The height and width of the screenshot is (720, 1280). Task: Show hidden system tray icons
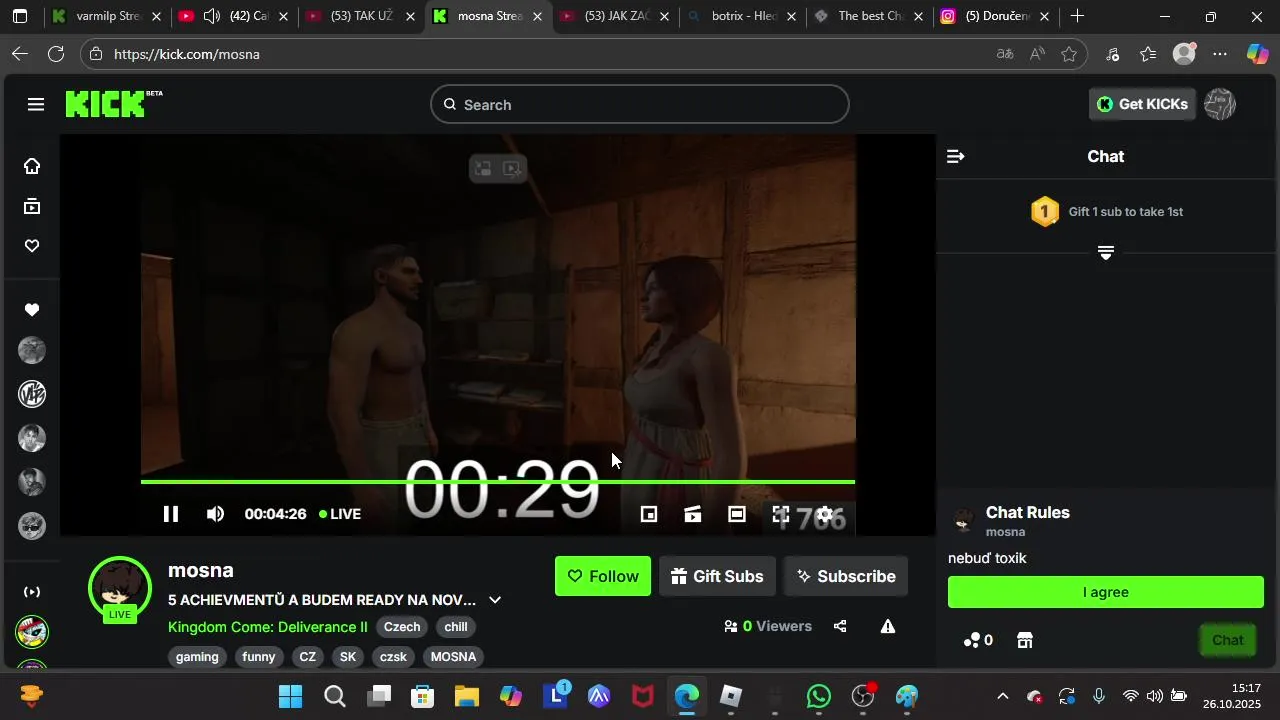[x=1003, y=696]
